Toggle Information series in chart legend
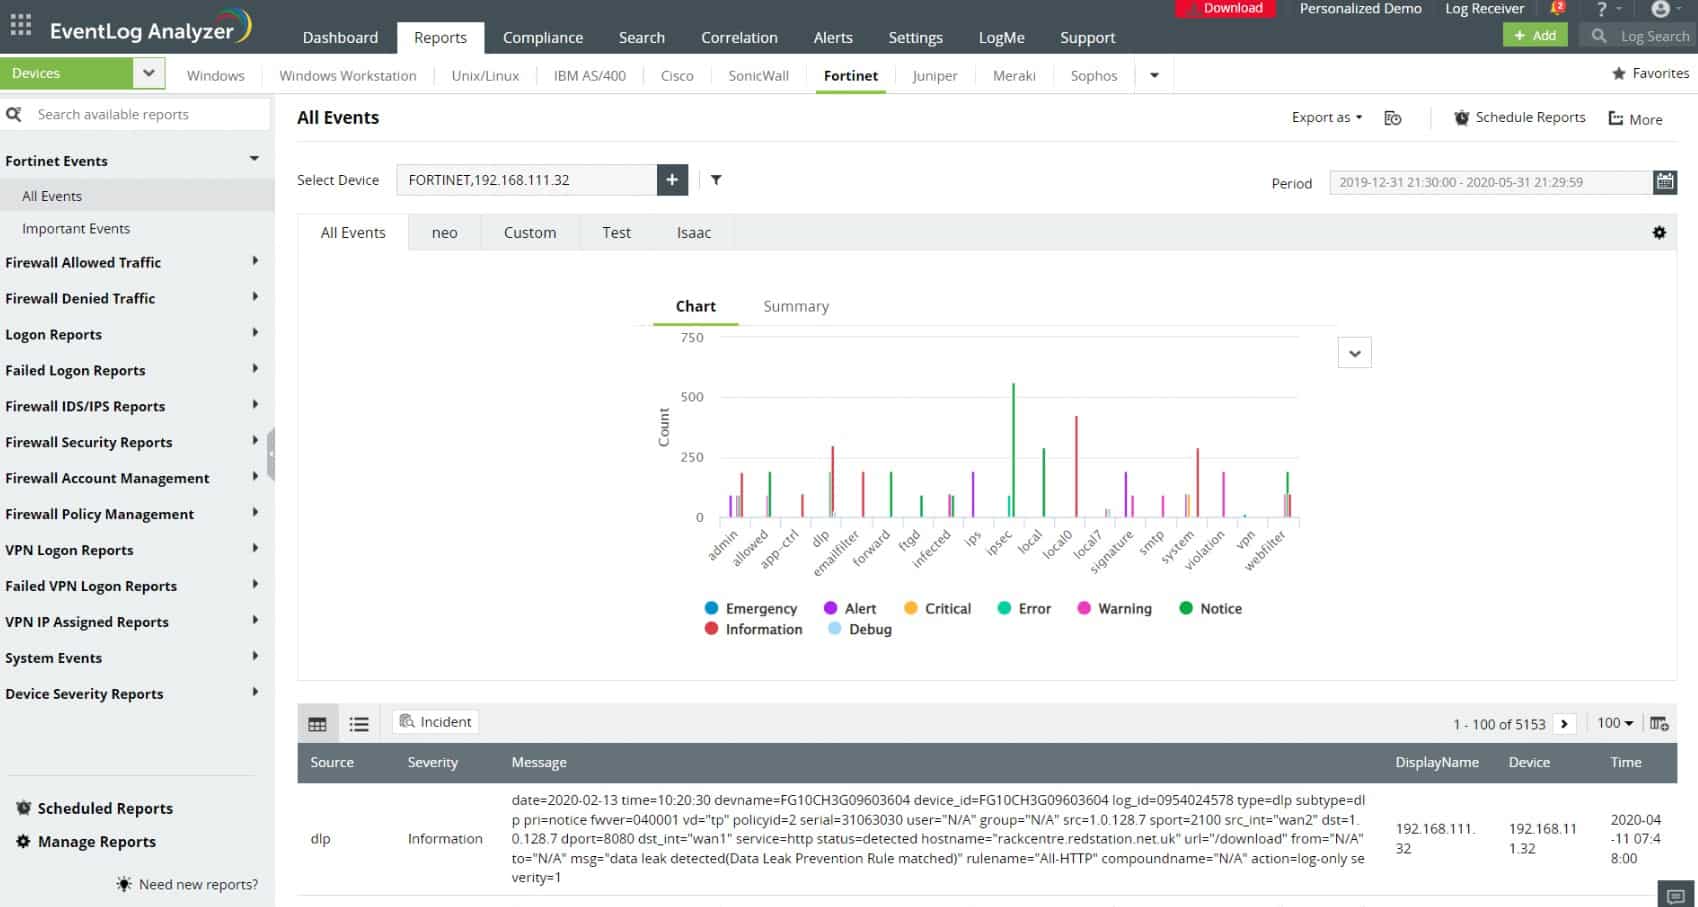Image resolution: width=1698 pixels, height=907 pixels. click(x=753, y=629)
